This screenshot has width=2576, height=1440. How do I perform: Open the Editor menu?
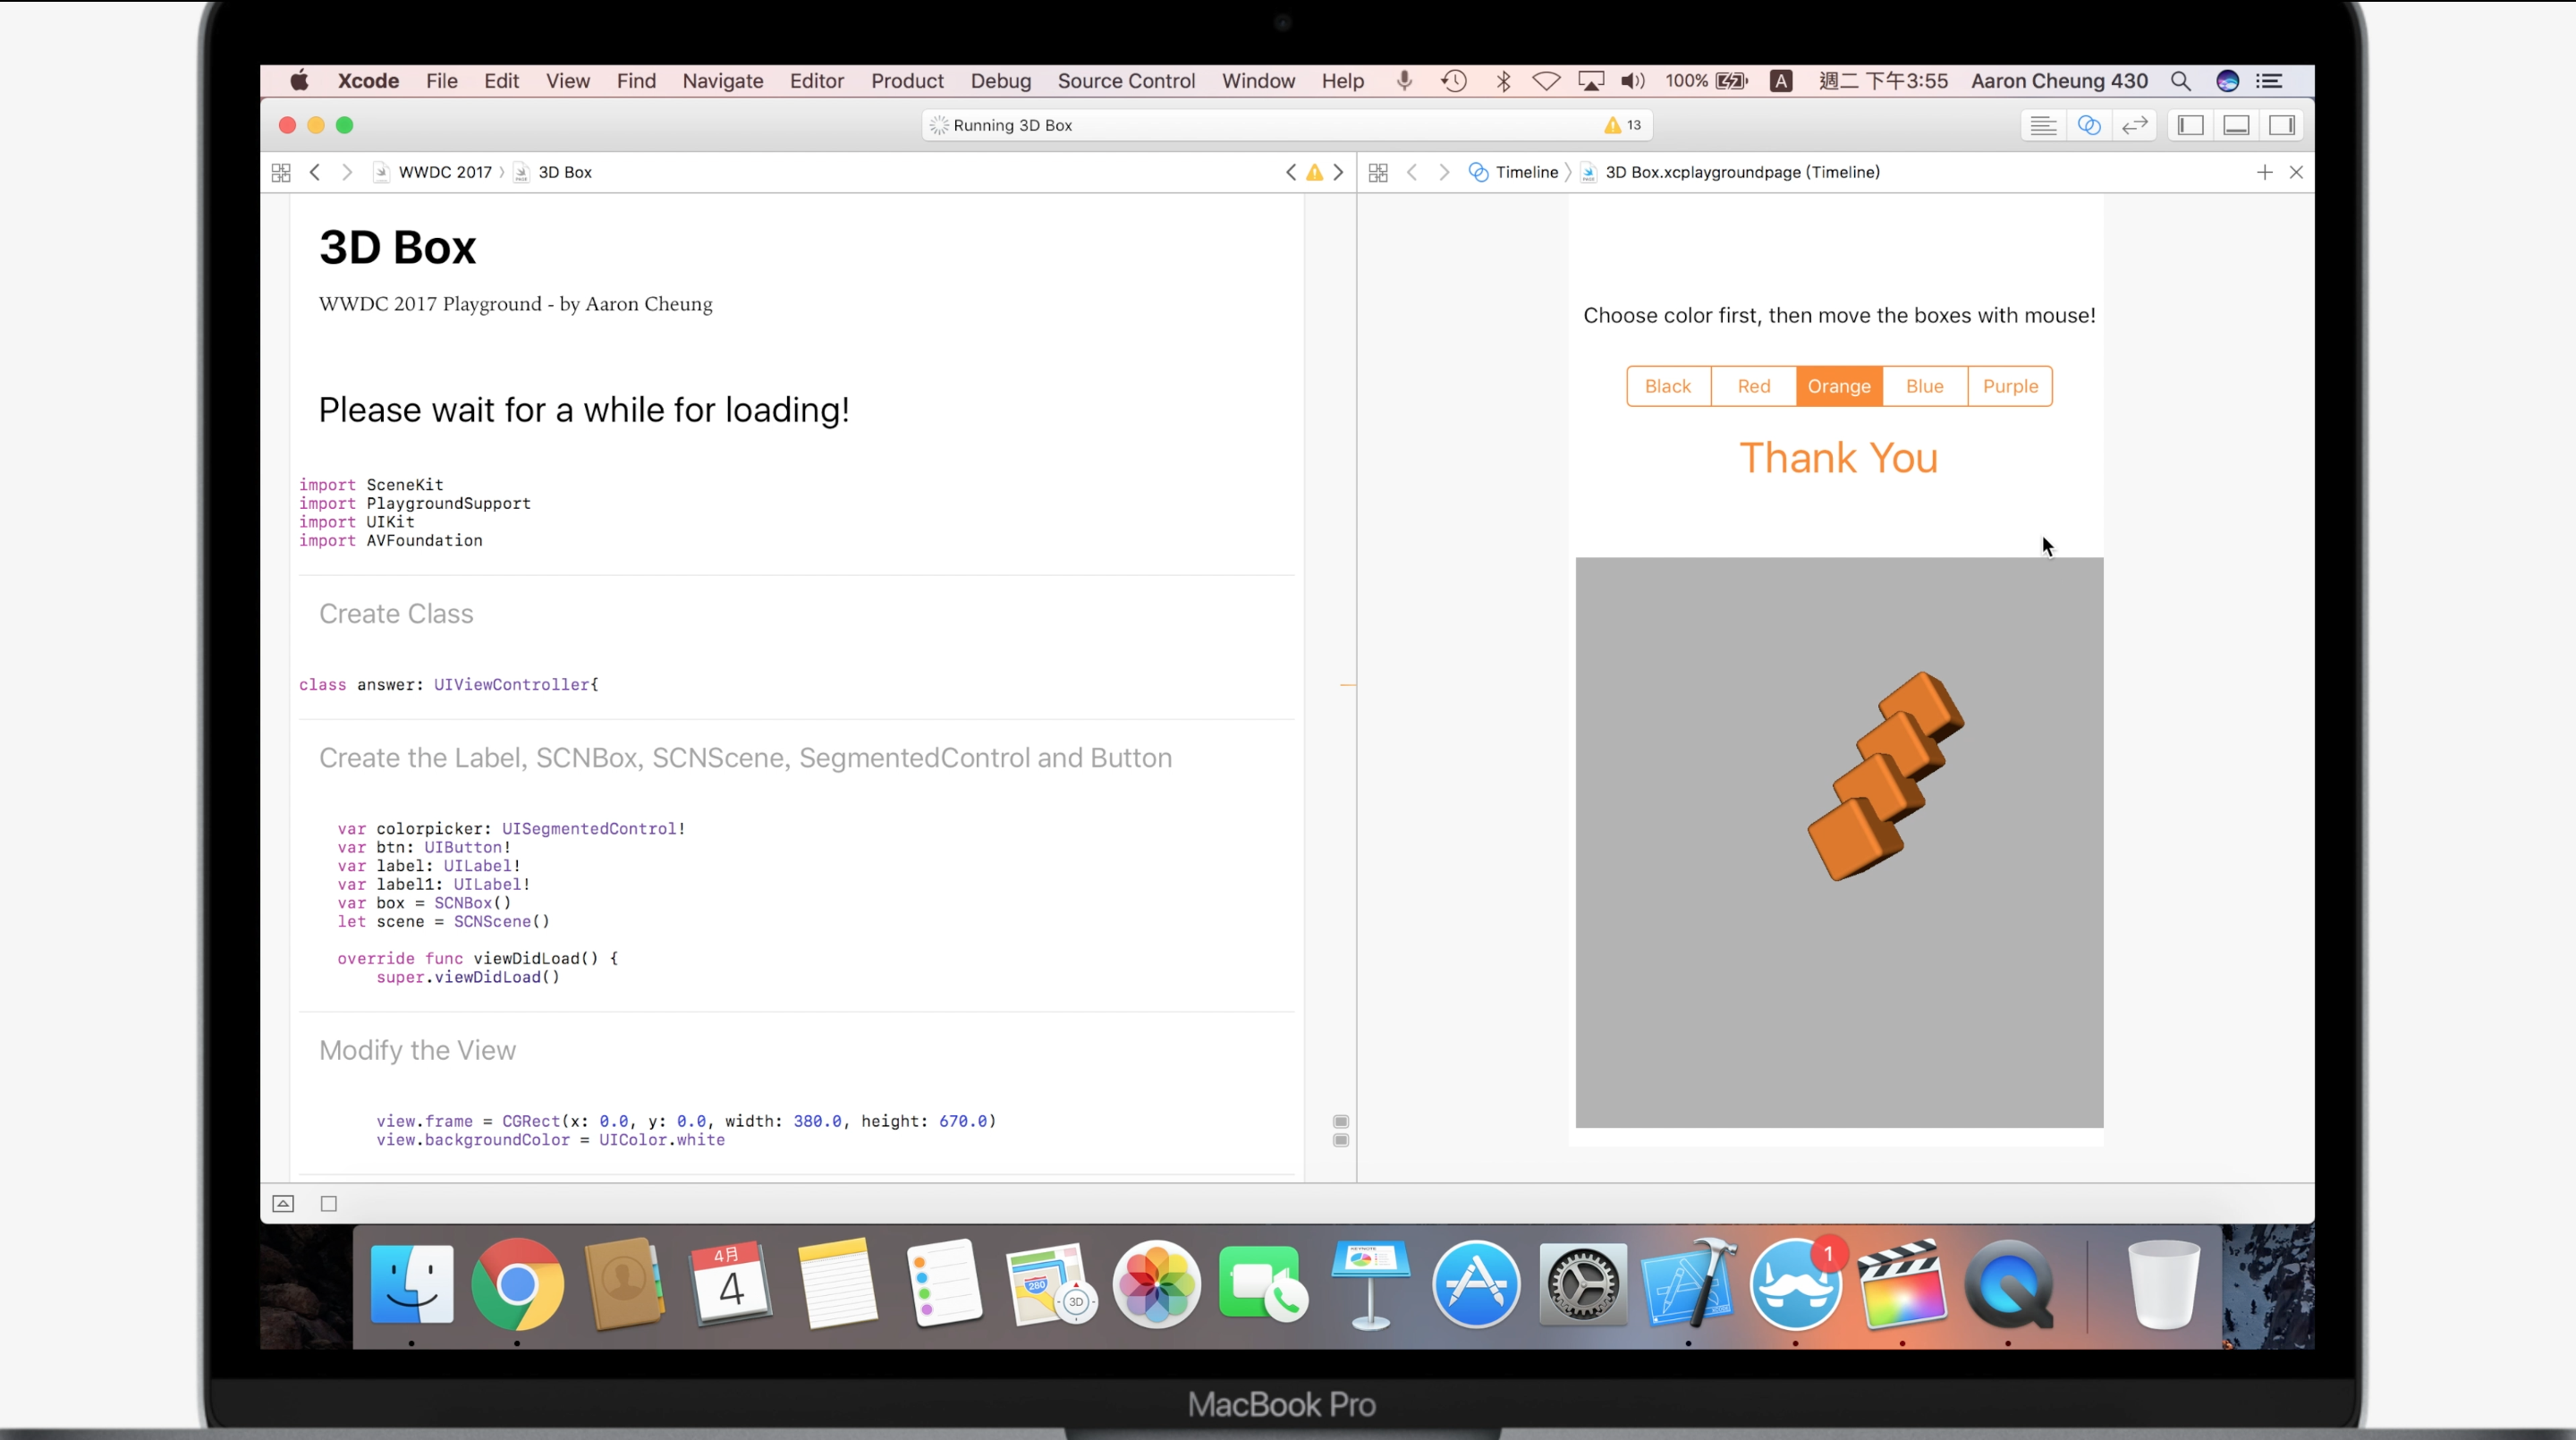pos(816,81)
